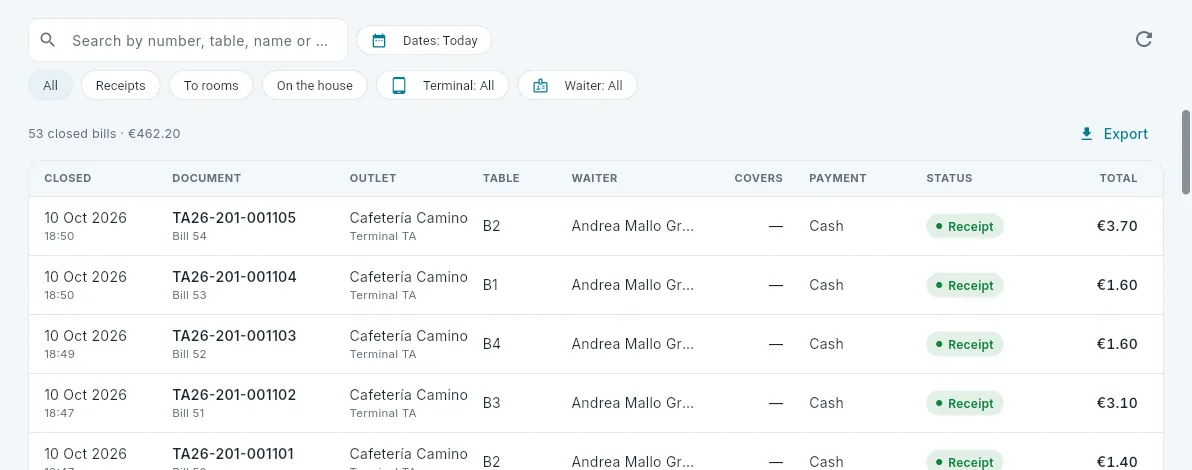Click the terminal device icon
This screenshot has width=1192, height=470.
[398, 85]
